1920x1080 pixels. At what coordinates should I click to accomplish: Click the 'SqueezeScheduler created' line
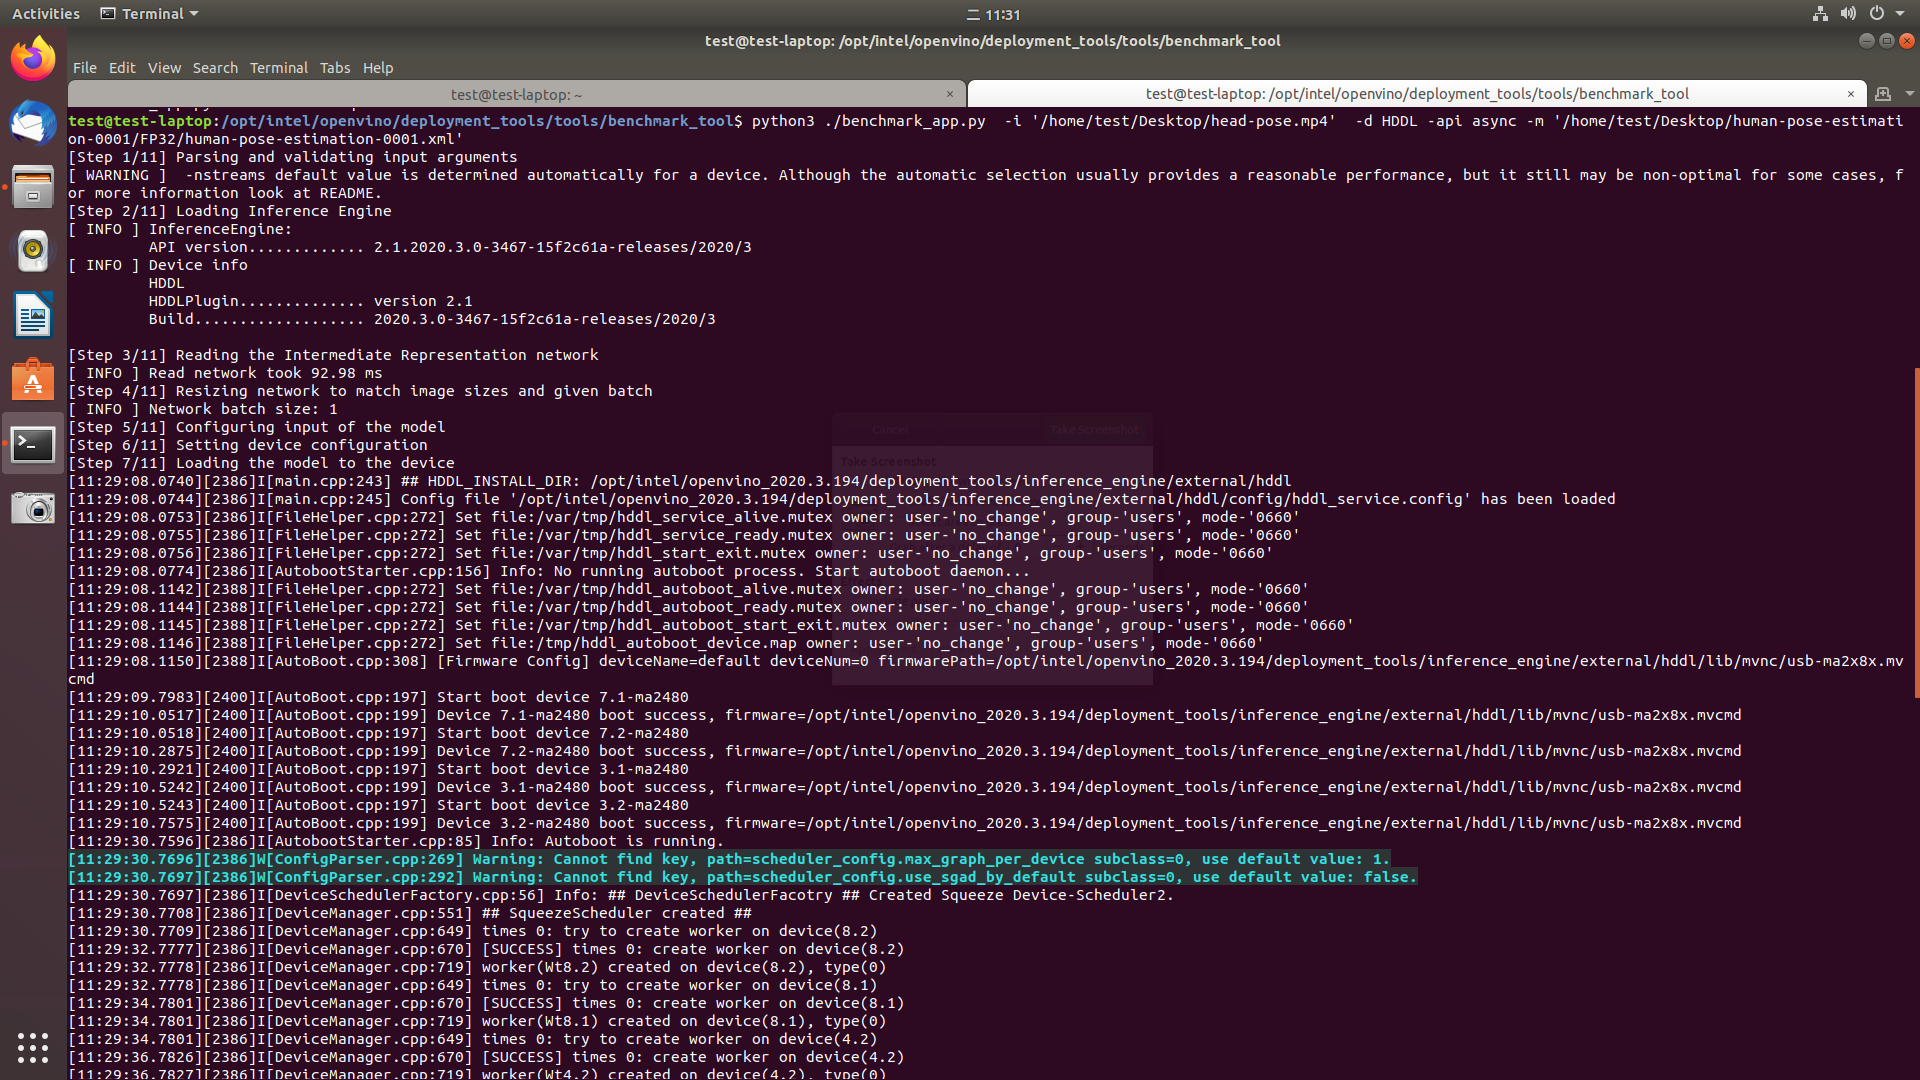click(410, 913)
